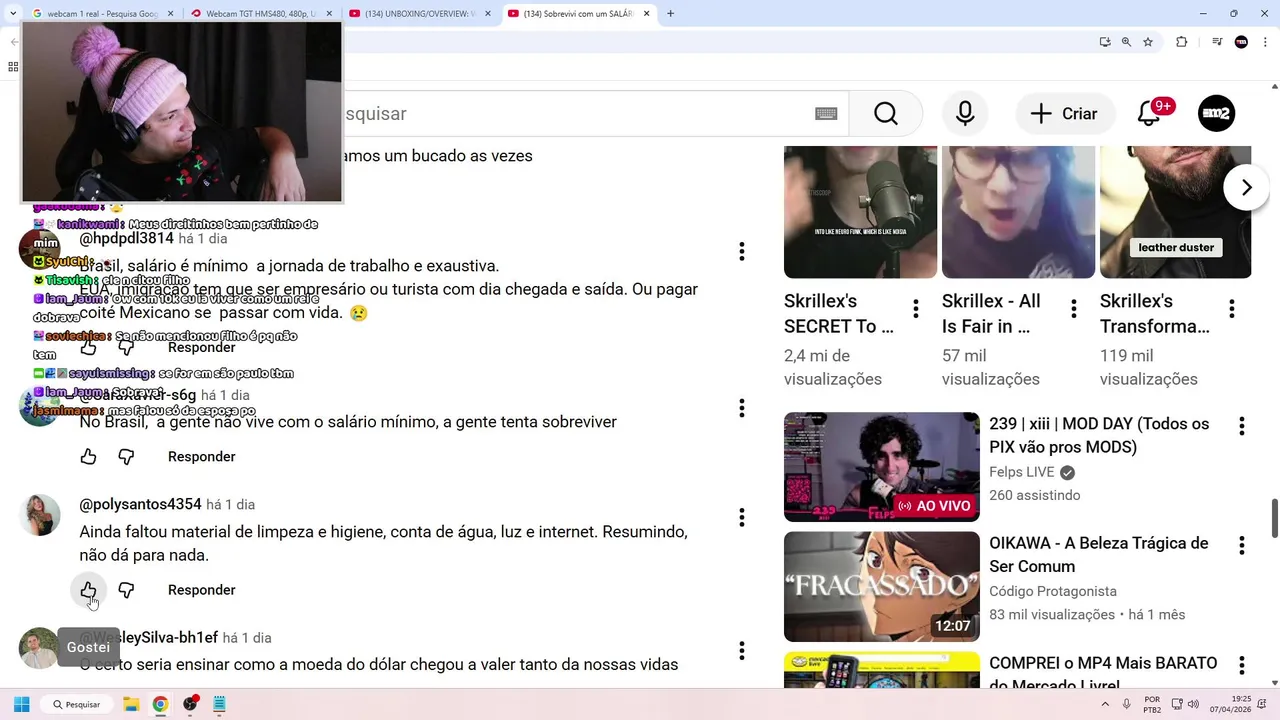Open 239 | xiii | MOD DAY video title
The image size is (1280, 720).
click(x=1099, y=436)
